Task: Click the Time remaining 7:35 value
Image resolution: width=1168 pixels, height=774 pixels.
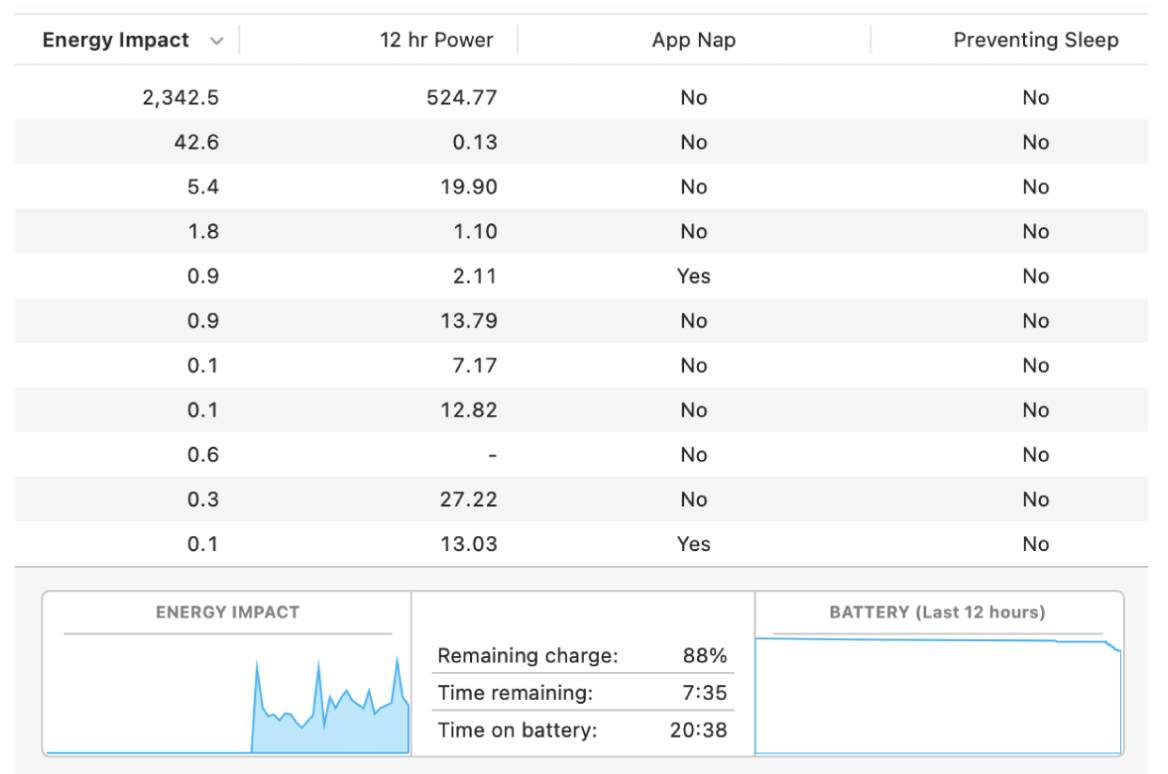Action: click(708, 693)
